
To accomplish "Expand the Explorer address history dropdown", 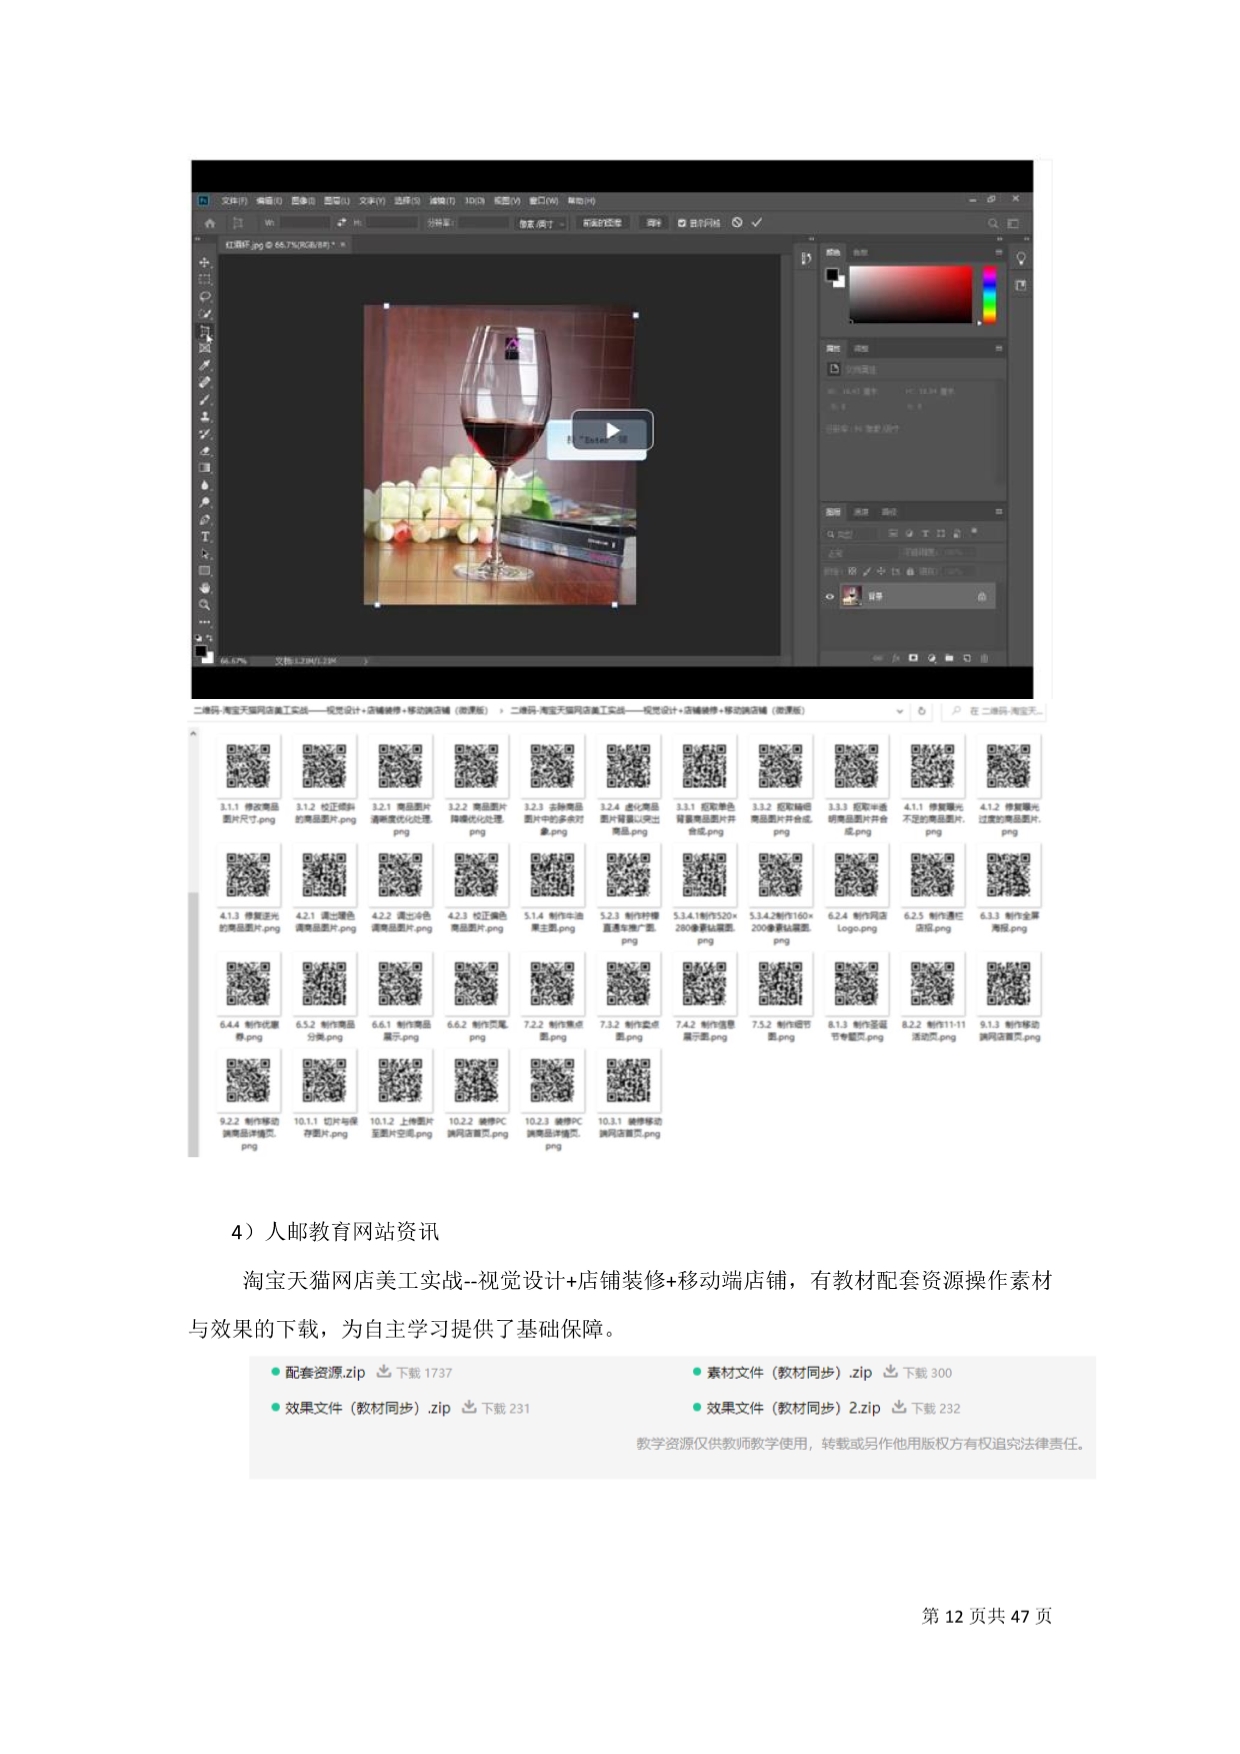I will (x=900, y=711).
